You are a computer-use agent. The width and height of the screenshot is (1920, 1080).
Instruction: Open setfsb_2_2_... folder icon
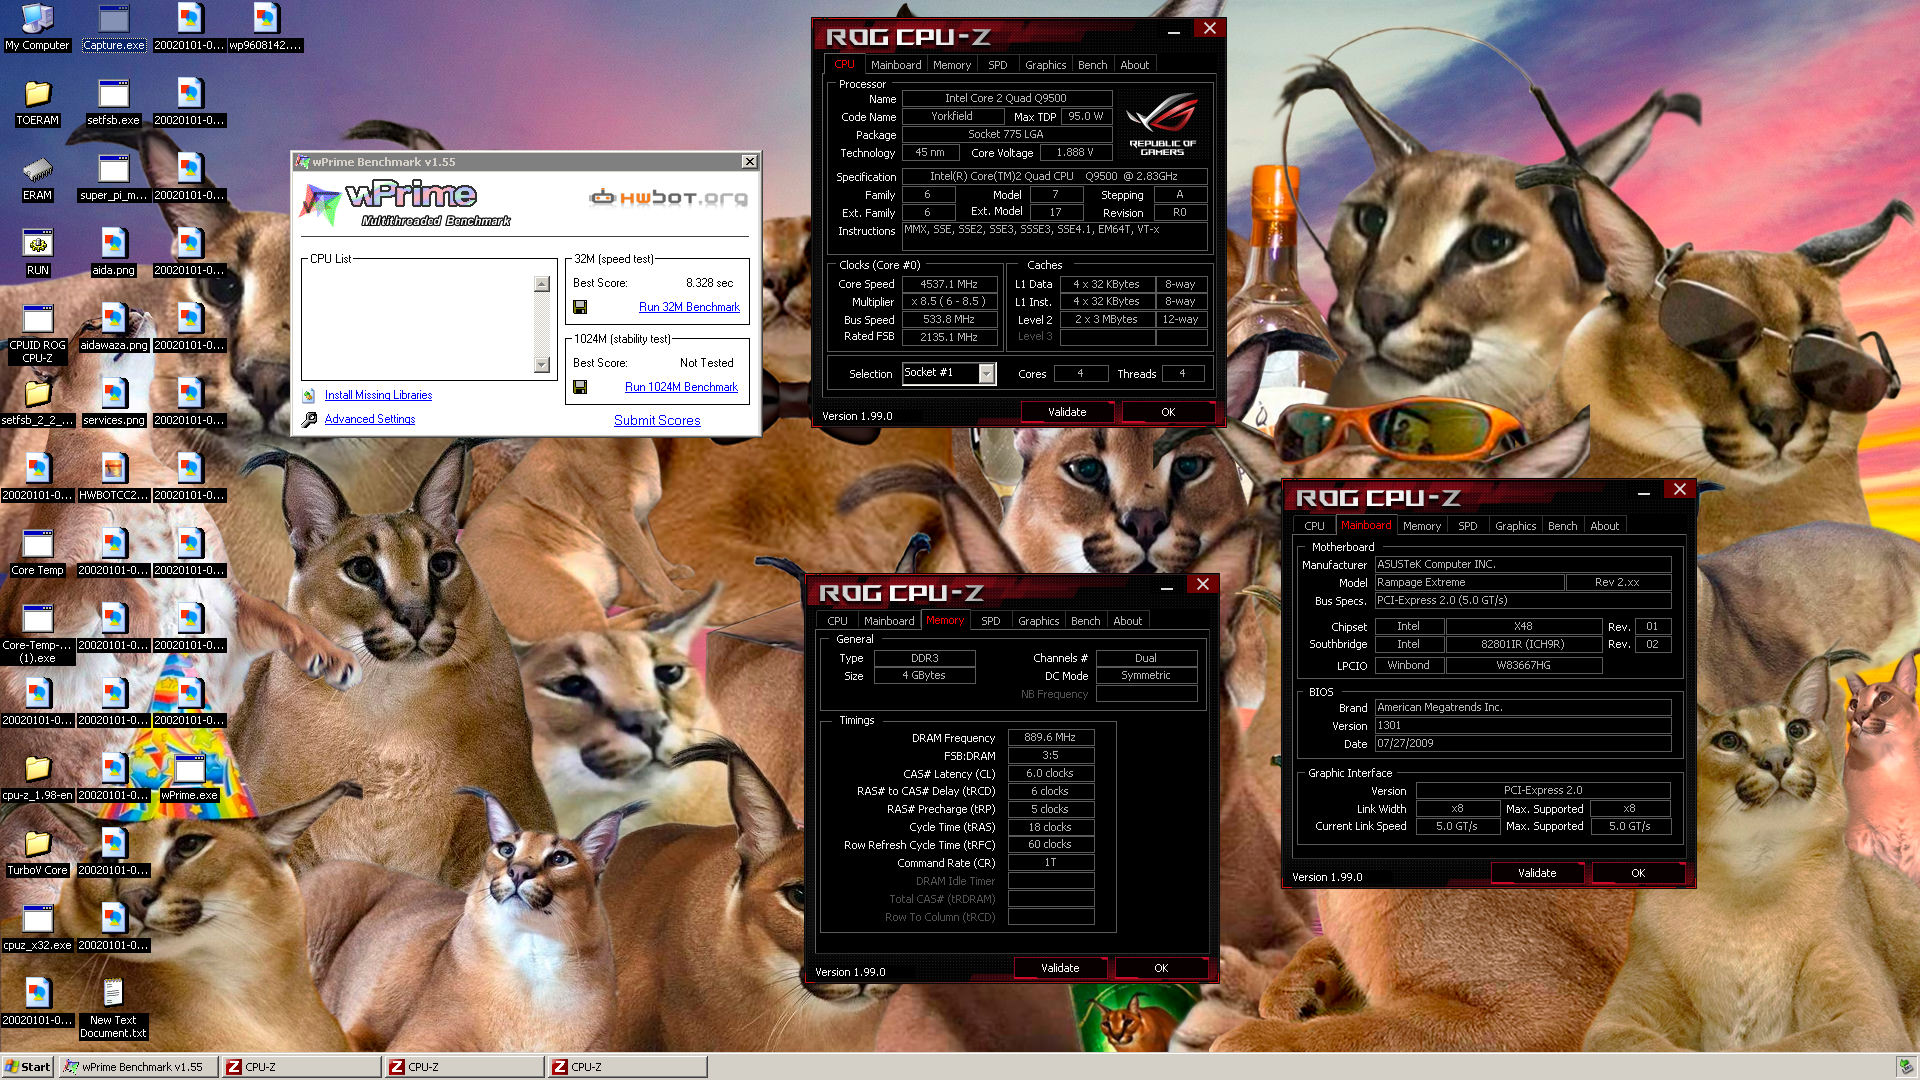point(37,402)
